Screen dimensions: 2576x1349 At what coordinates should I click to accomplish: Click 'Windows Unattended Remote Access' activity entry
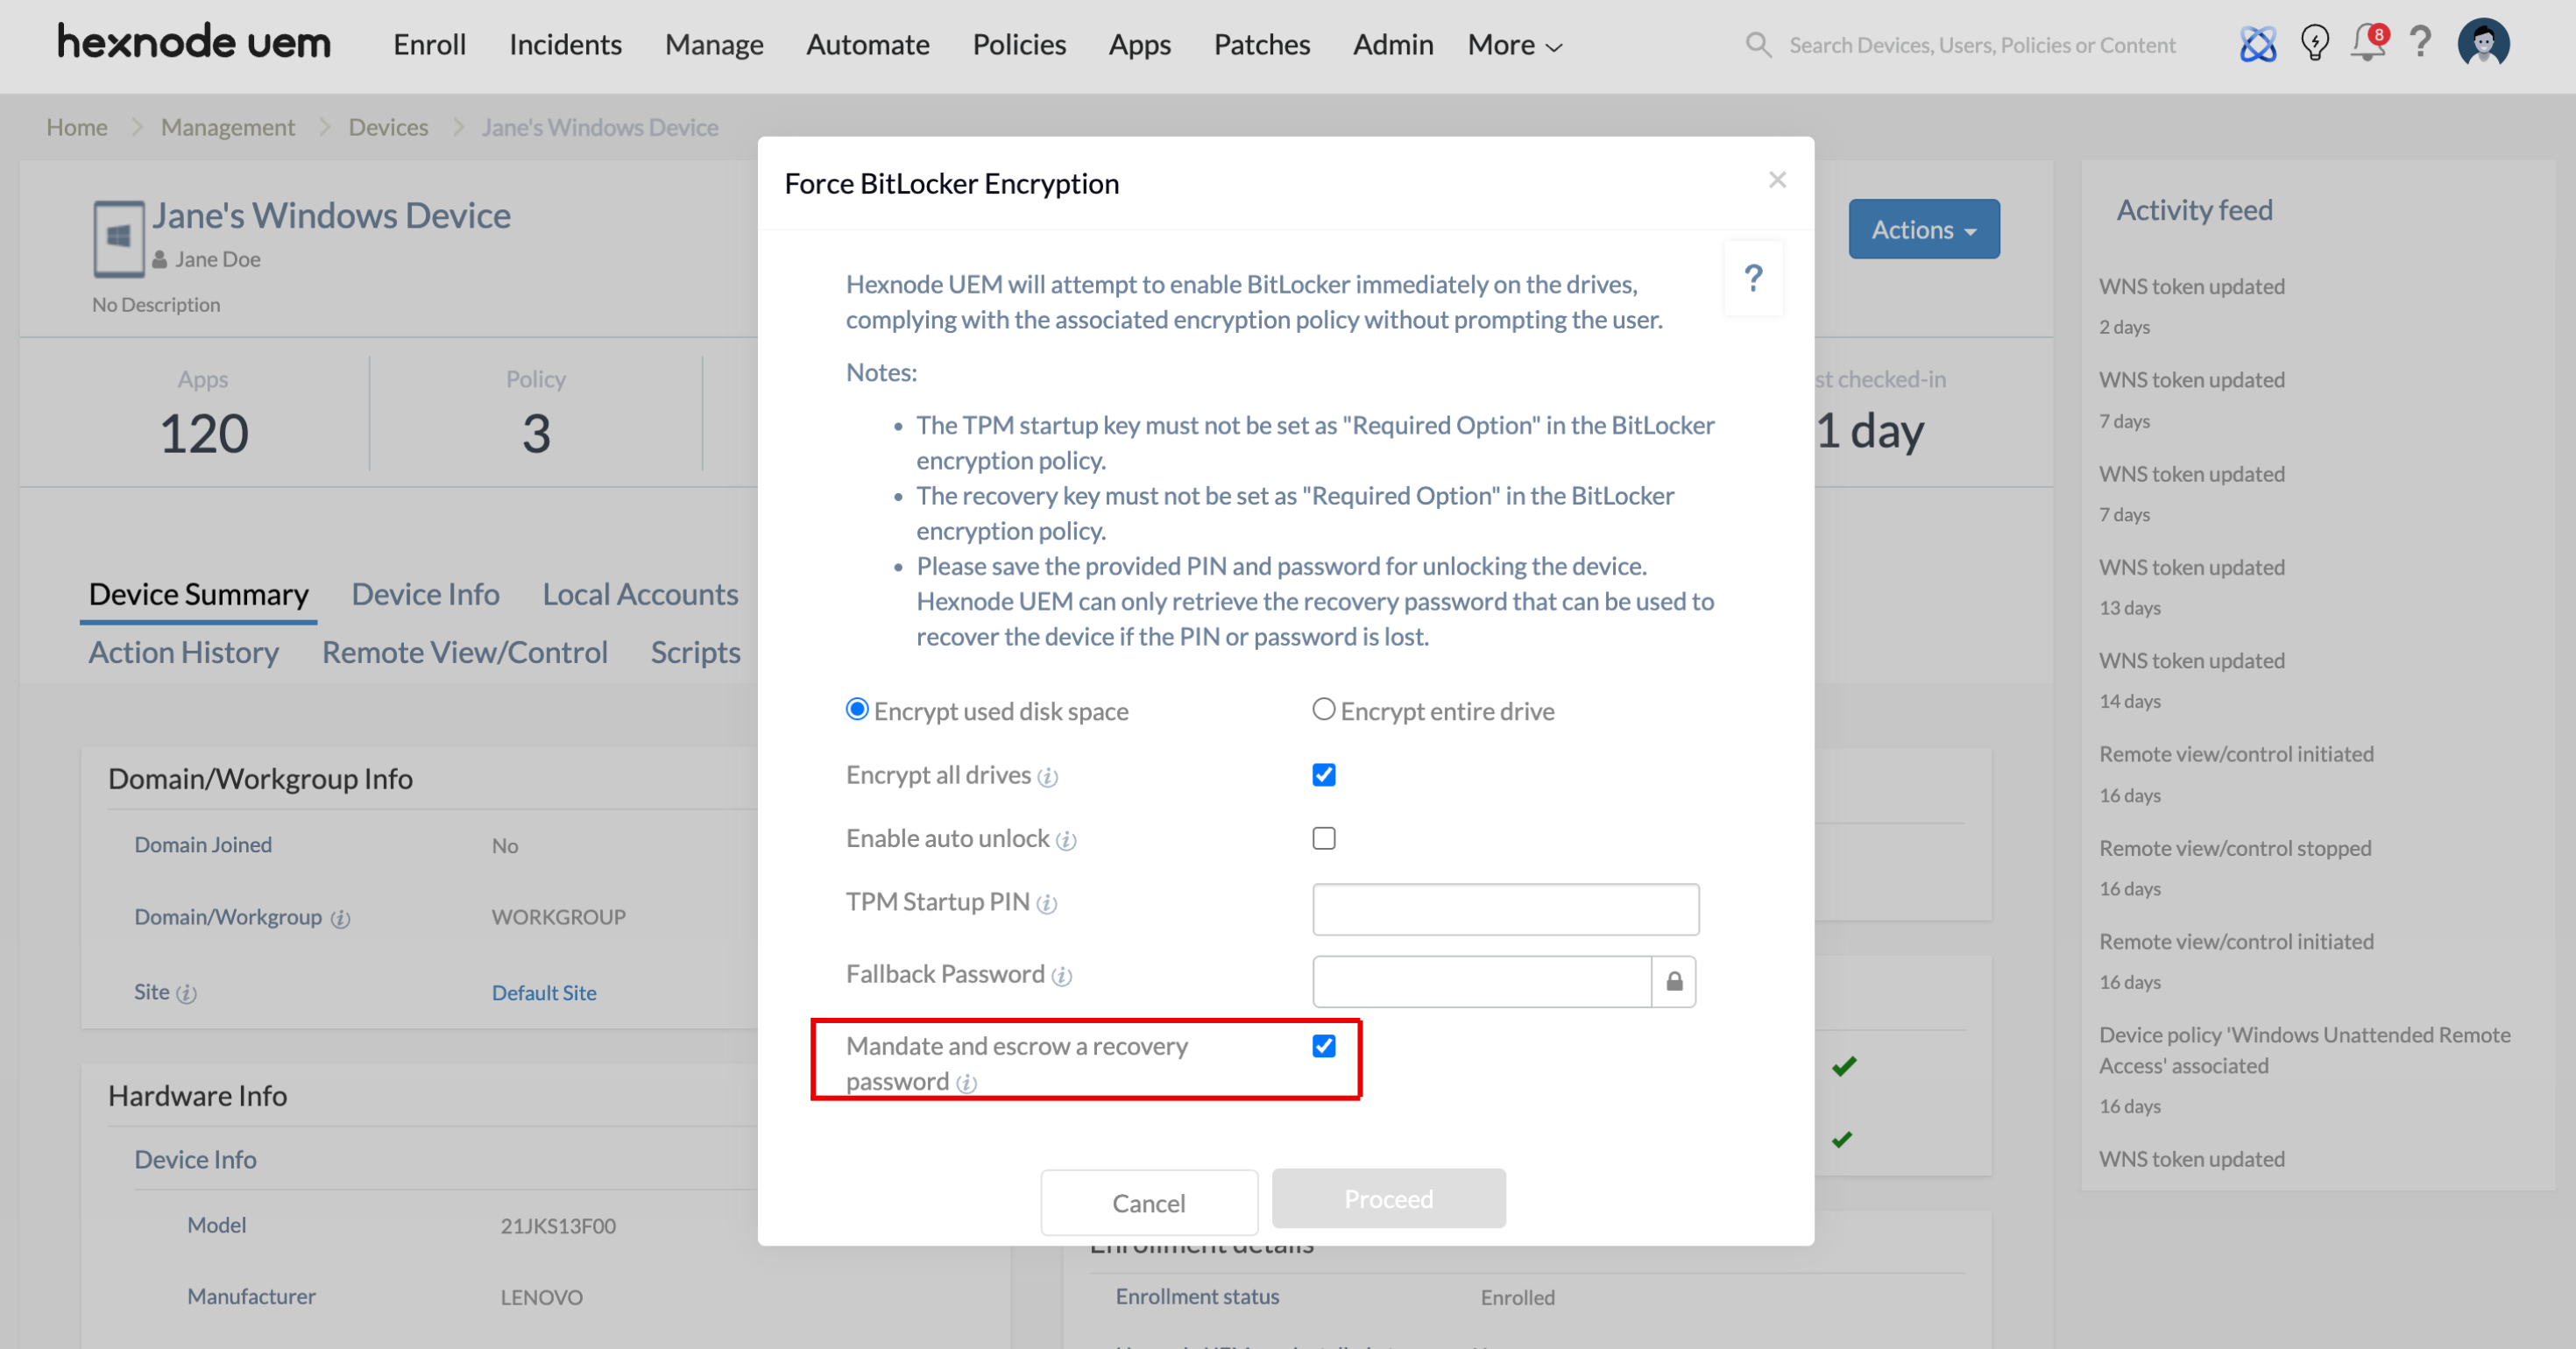pyautogui.click(x=2304, y=1050)
